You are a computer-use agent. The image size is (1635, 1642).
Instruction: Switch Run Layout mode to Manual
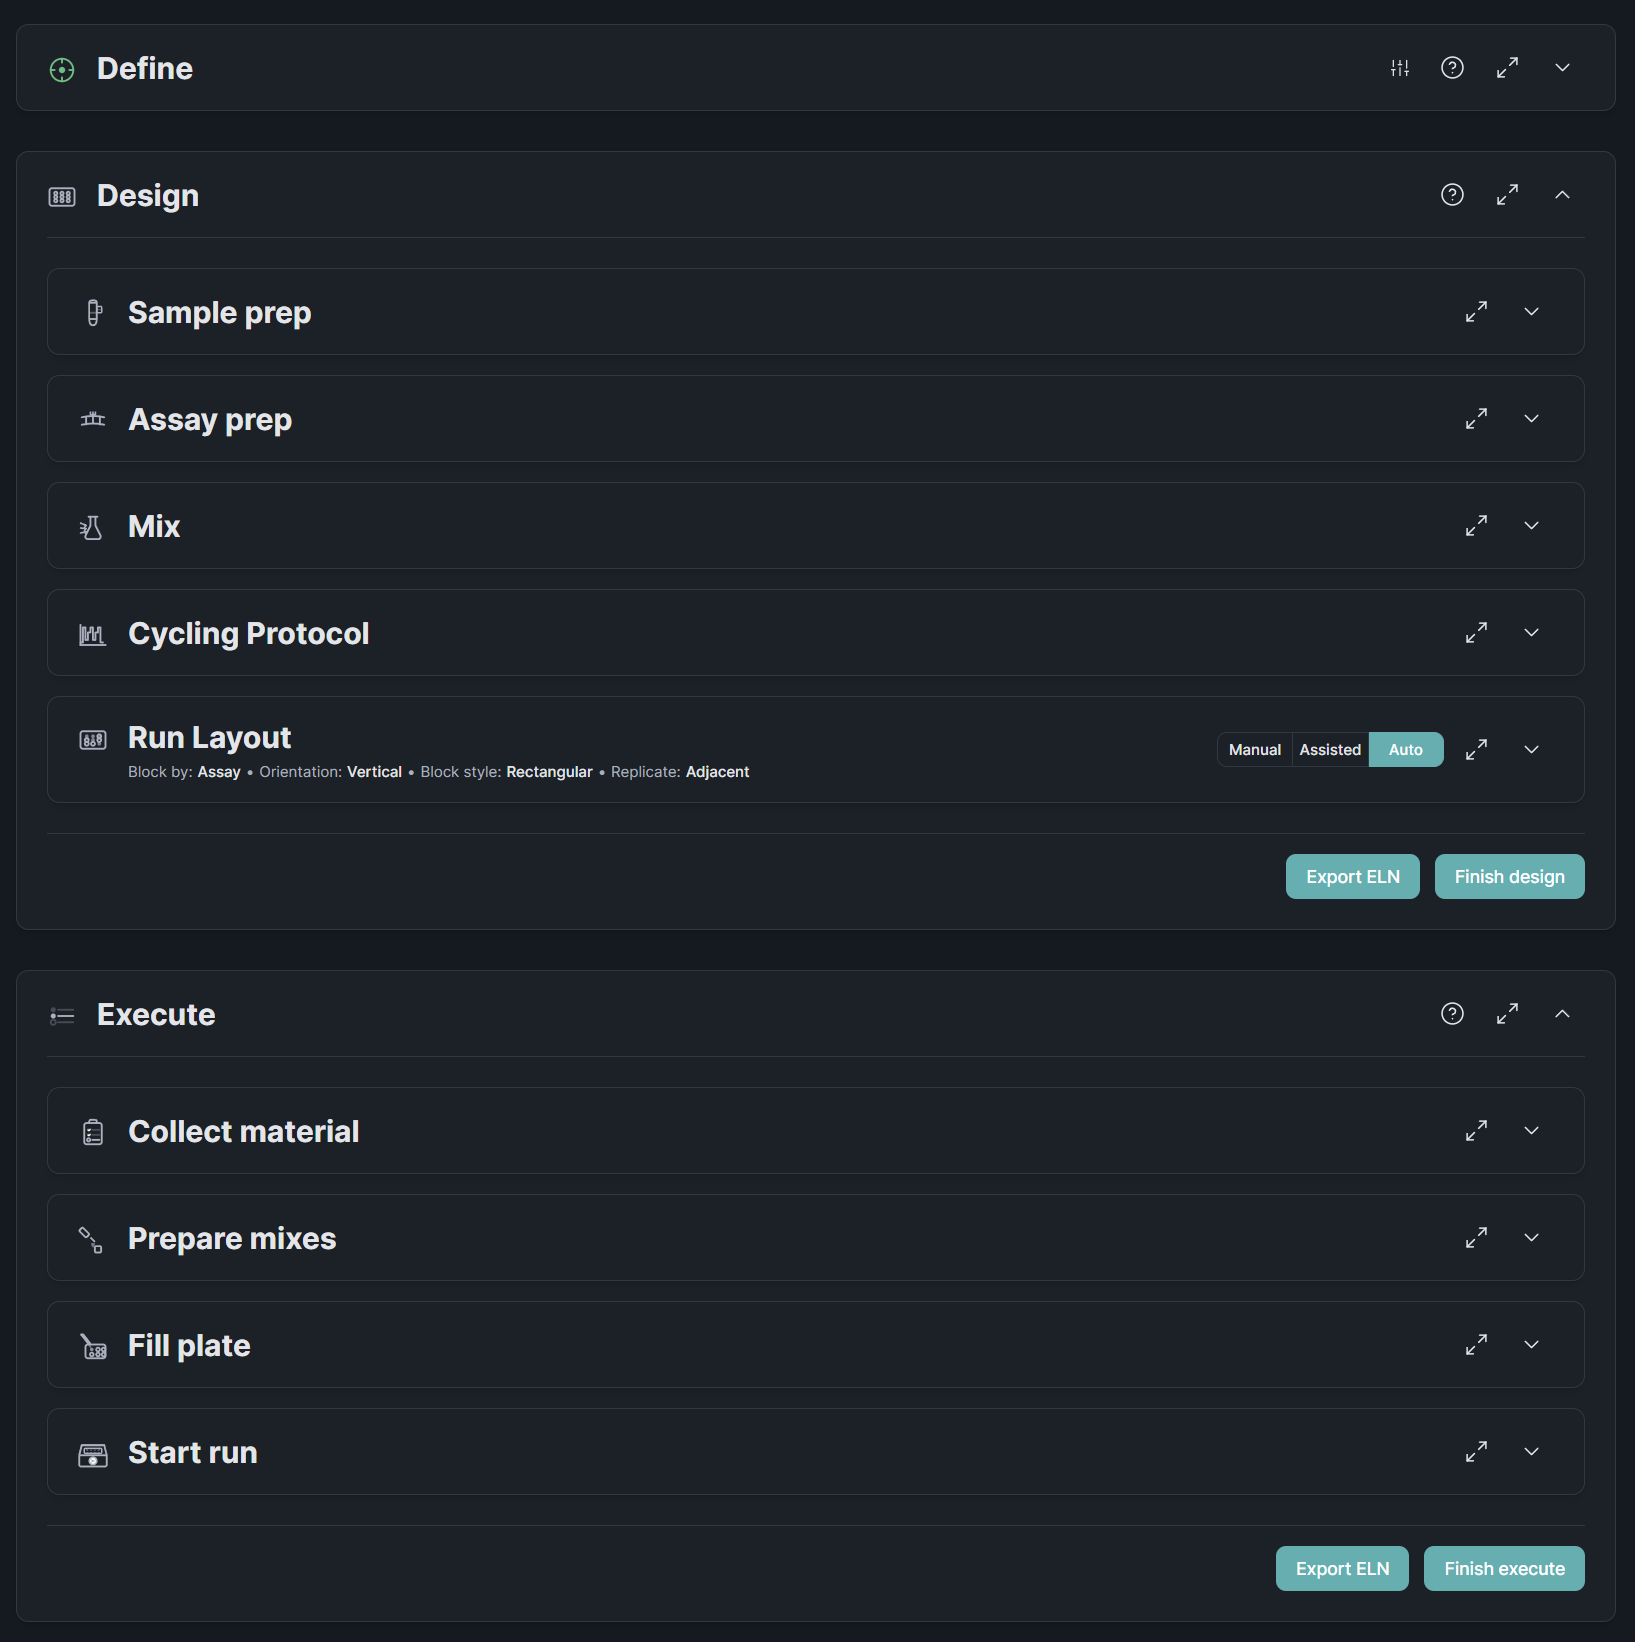tap(1254, 749)
